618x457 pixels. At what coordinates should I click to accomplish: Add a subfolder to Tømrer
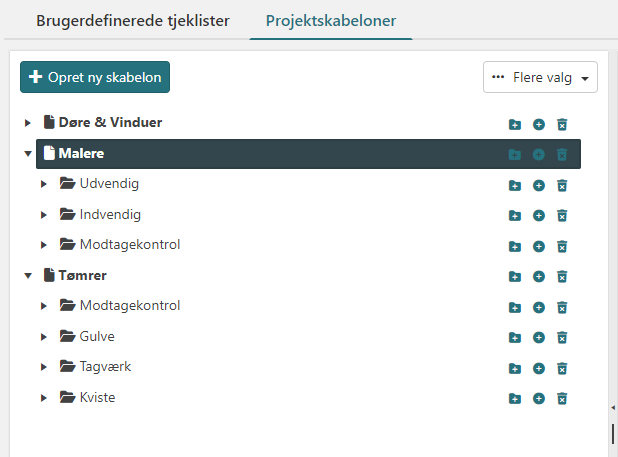(514, 276)
